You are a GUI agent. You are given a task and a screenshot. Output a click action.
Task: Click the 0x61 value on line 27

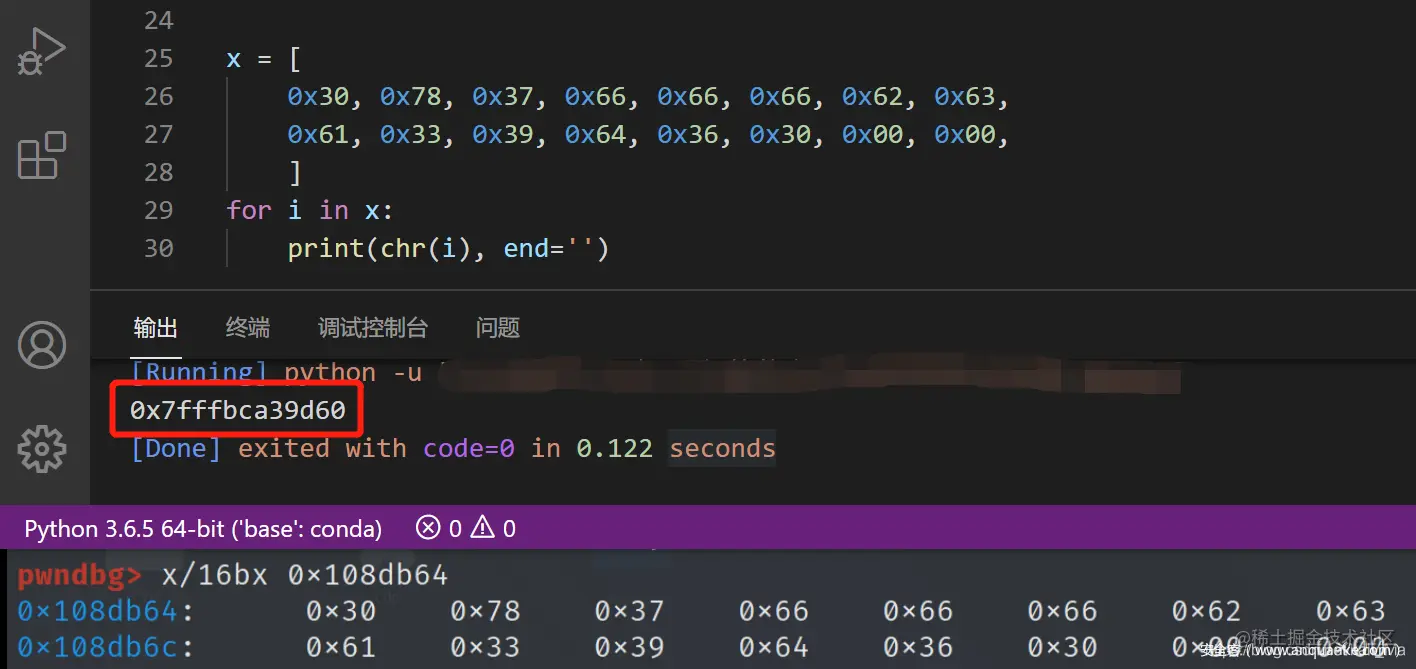[x=317, y=135]
